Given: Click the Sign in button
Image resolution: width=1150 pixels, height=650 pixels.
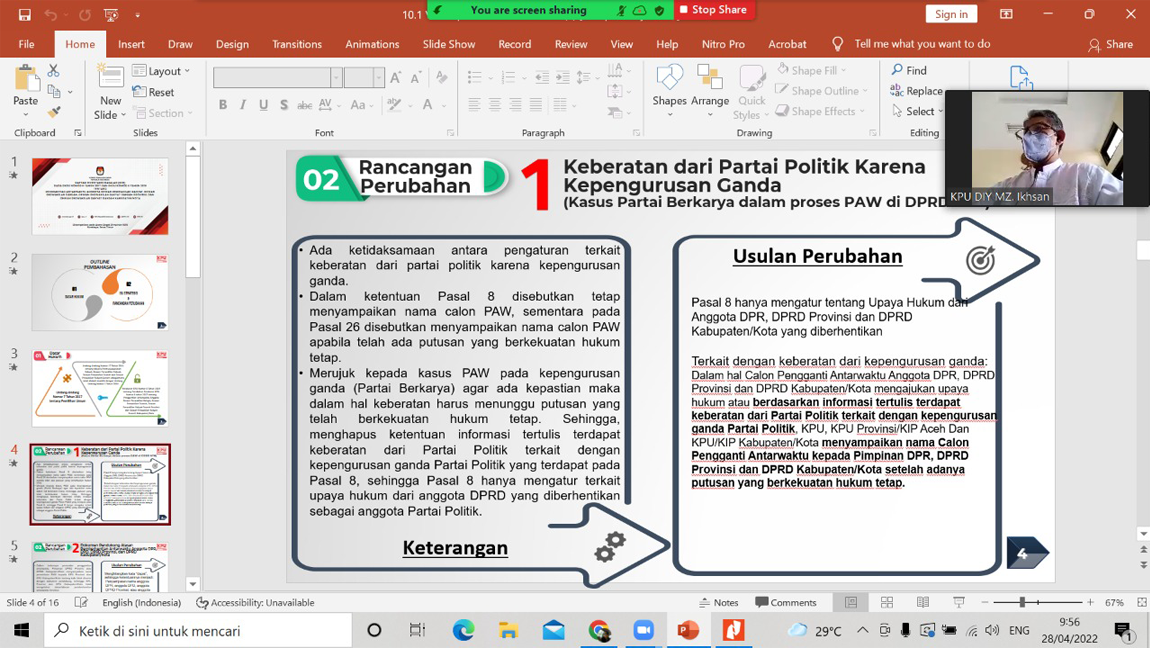Looking at the screenshot, I should click(950, 14).
